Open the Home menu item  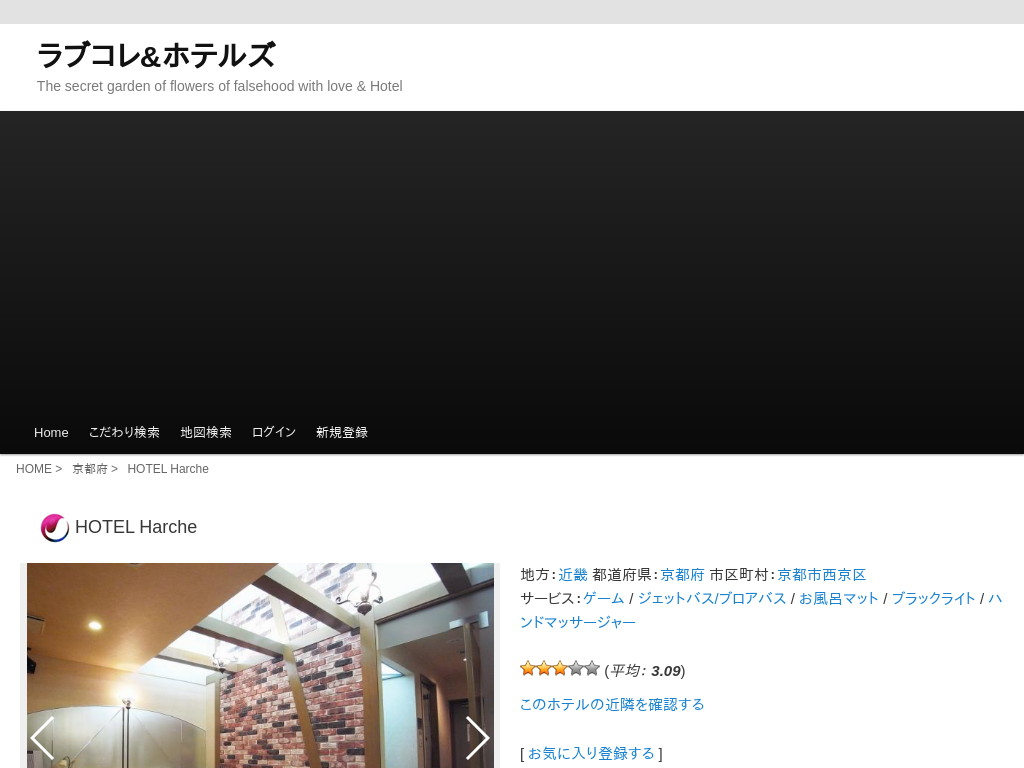pos(51,432)
